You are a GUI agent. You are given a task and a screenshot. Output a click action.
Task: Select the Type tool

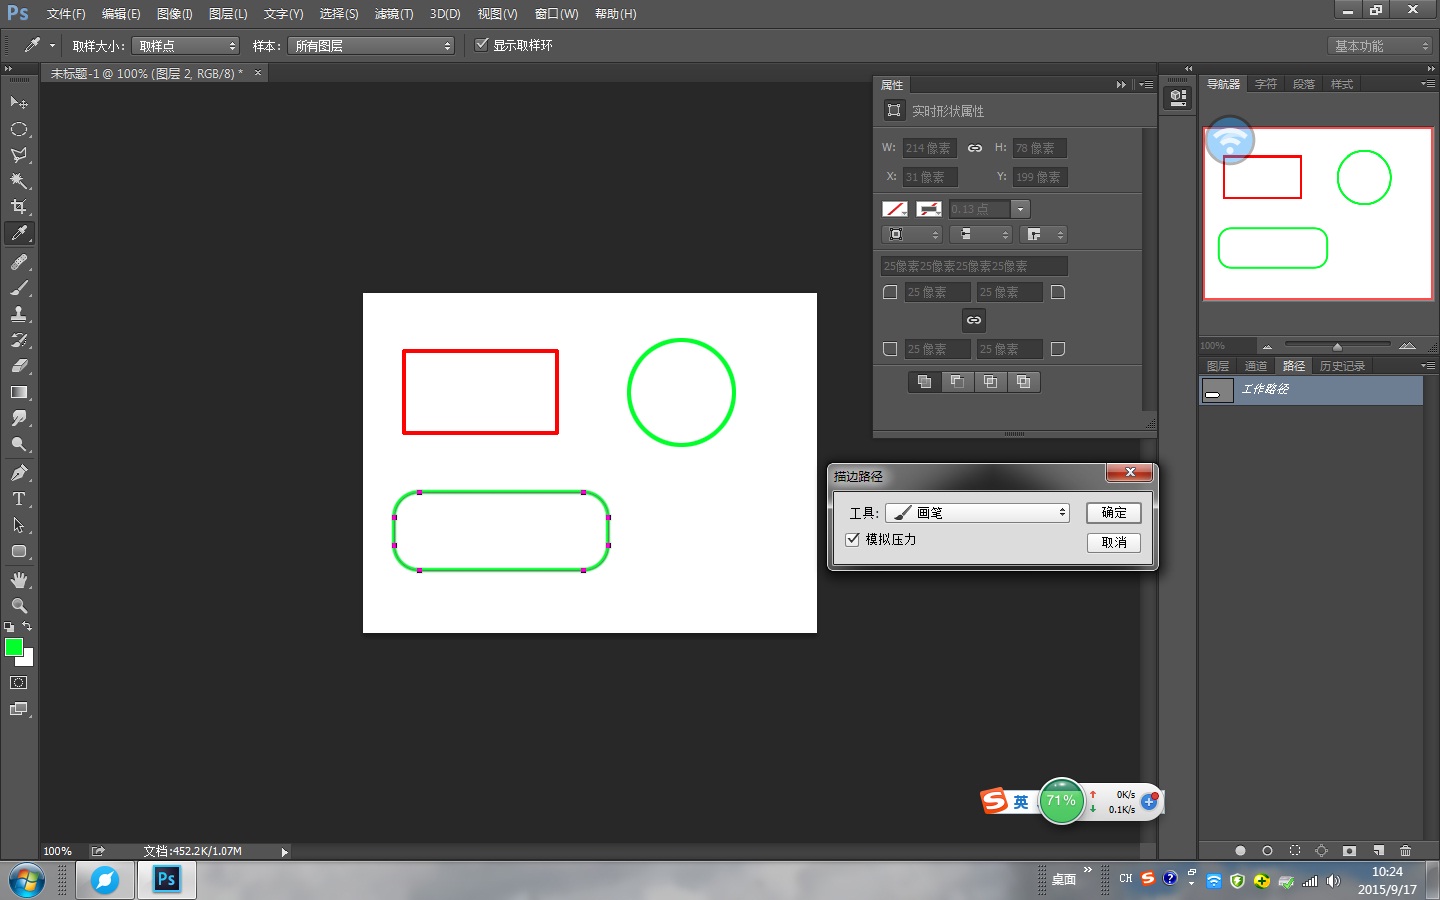(x=18, y=499)
